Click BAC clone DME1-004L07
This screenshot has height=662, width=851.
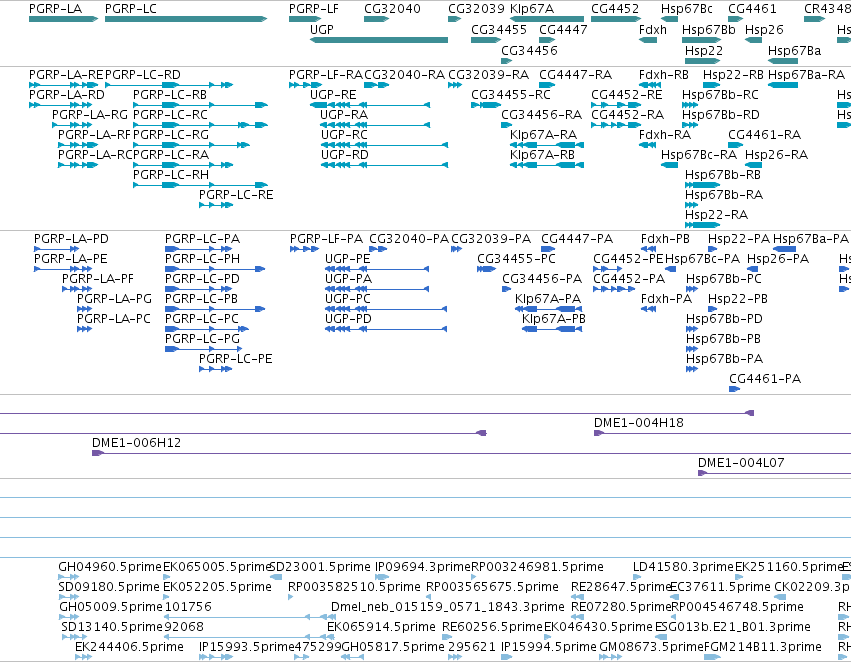coord(774,473)
